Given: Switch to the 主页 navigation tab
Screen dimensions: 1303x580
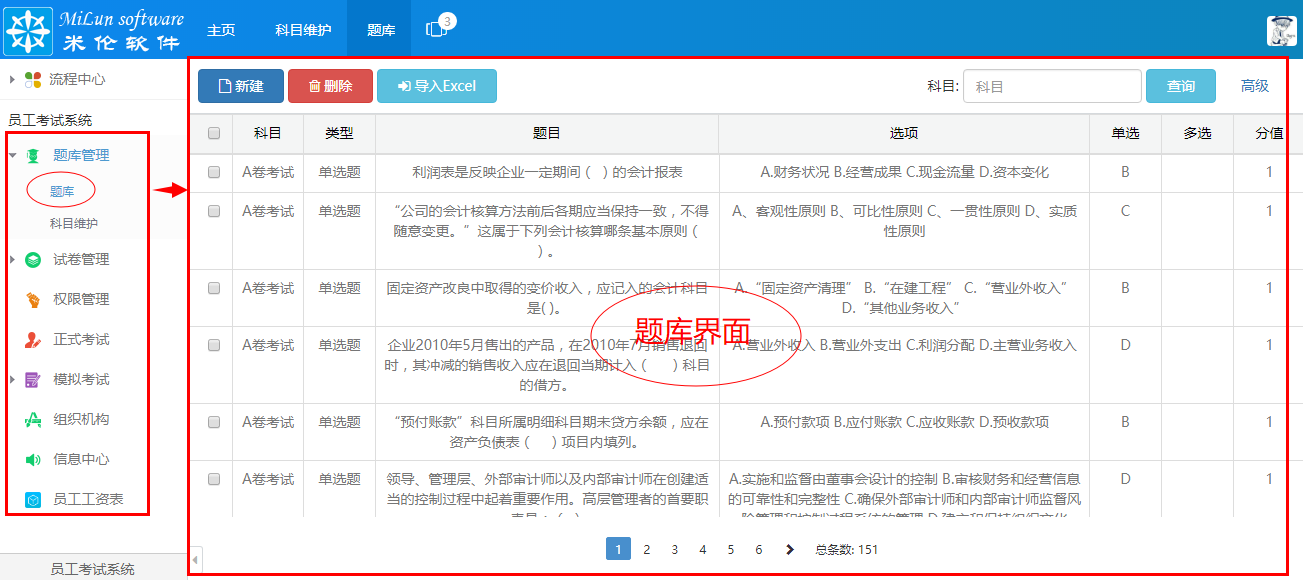Looking at the screenshot, I should (220, 29).
